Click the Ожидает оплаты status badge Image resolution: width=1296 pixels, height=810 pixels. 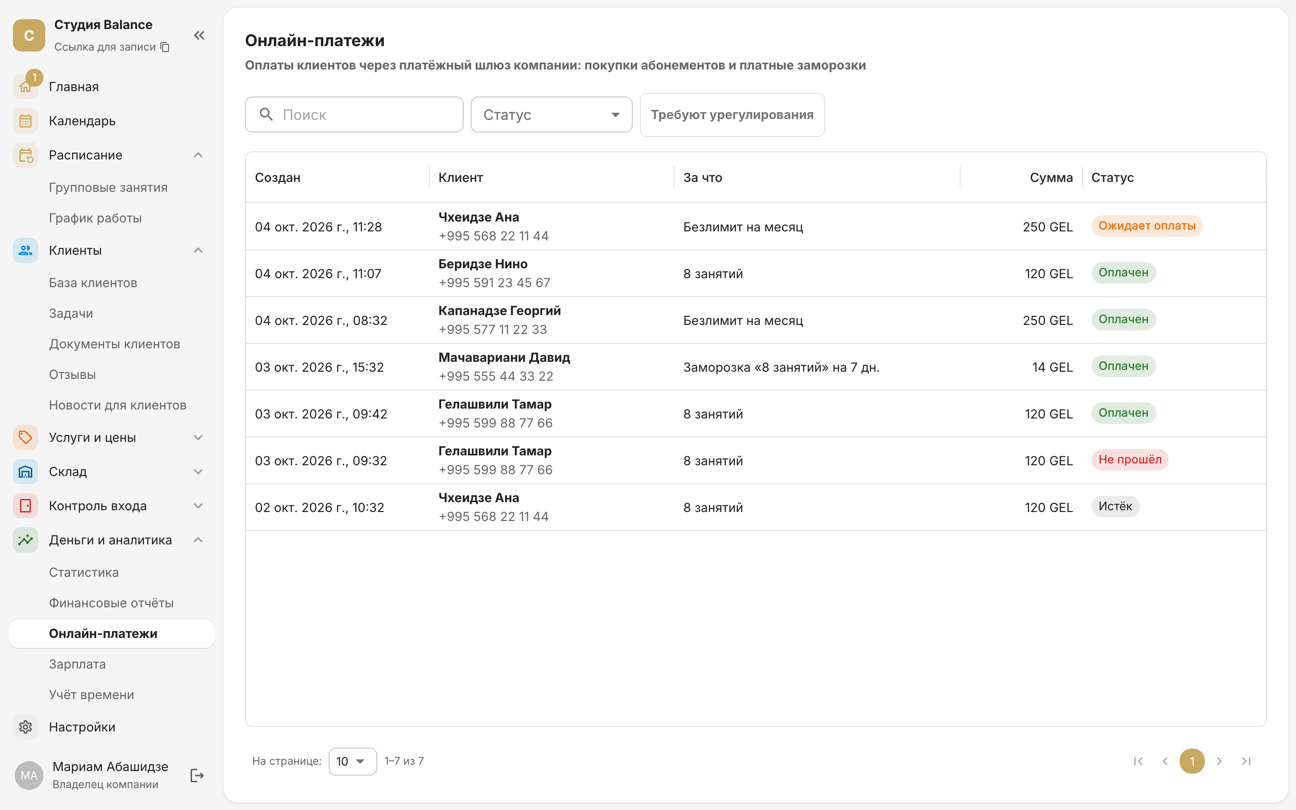1147,226
